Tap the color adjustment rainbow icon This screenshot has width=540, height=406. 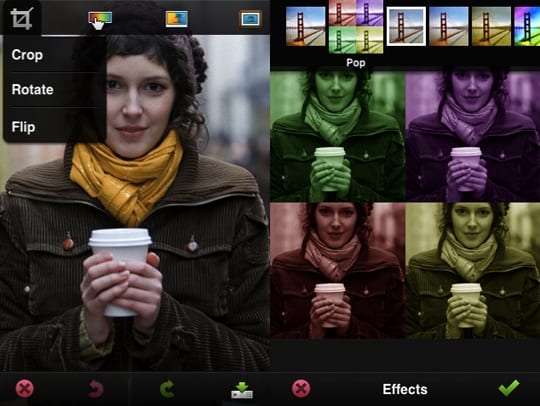[100, 18]
